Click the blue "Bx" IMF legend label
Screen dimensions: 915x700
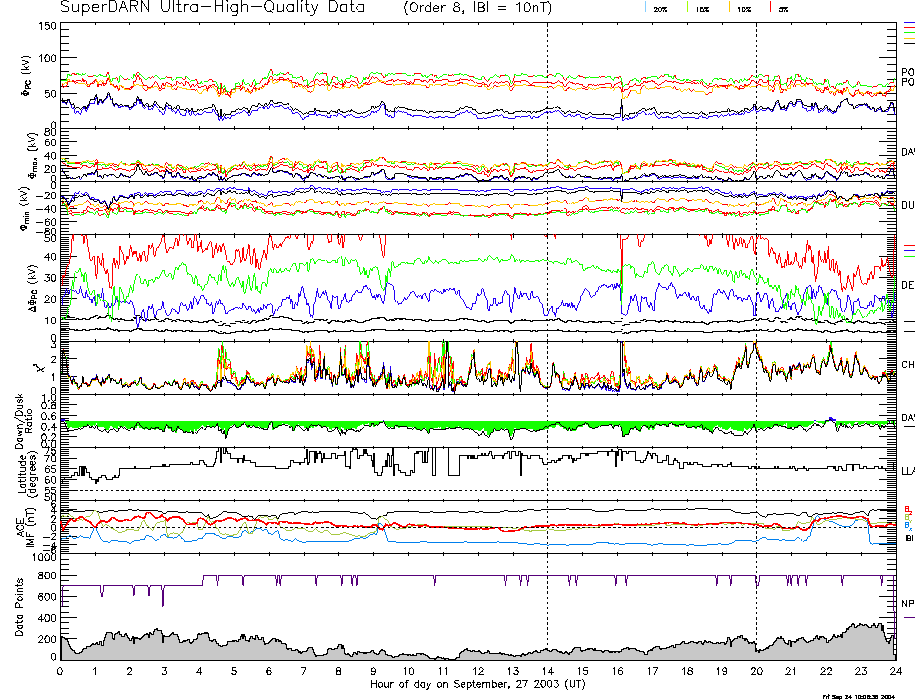907,526
